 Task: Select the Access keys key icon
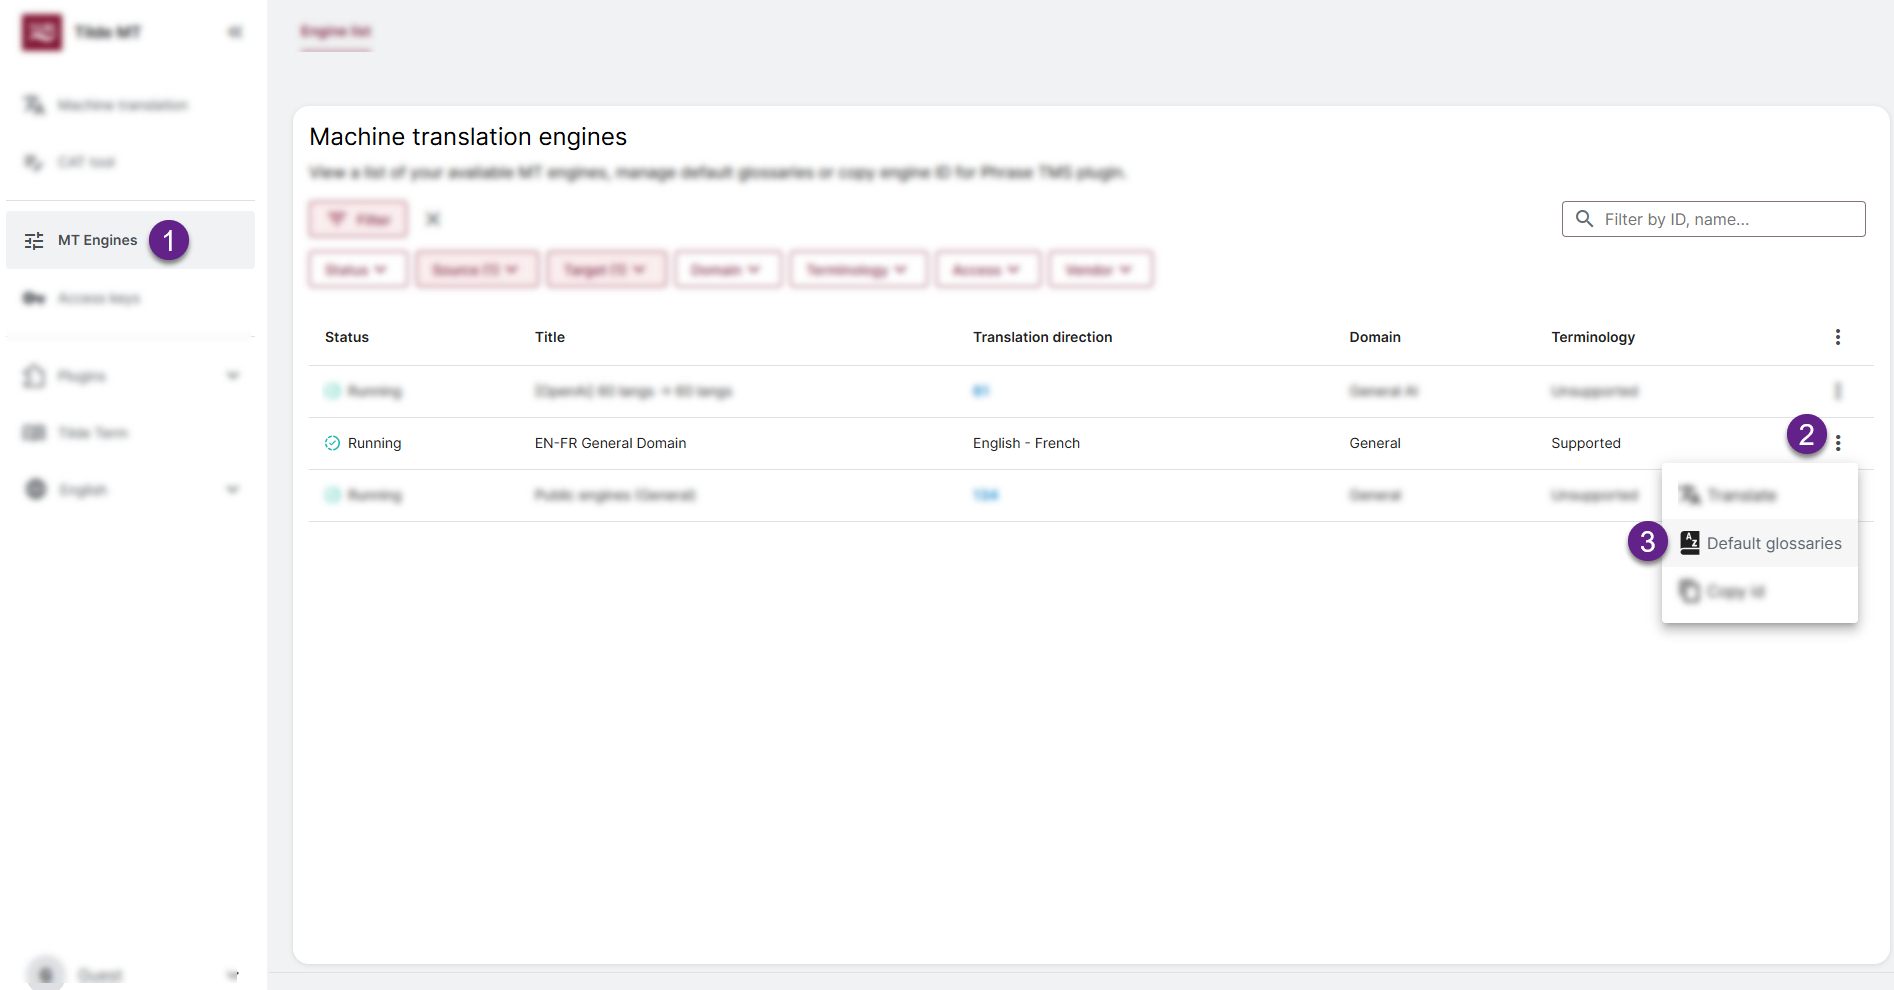point(34,298)
